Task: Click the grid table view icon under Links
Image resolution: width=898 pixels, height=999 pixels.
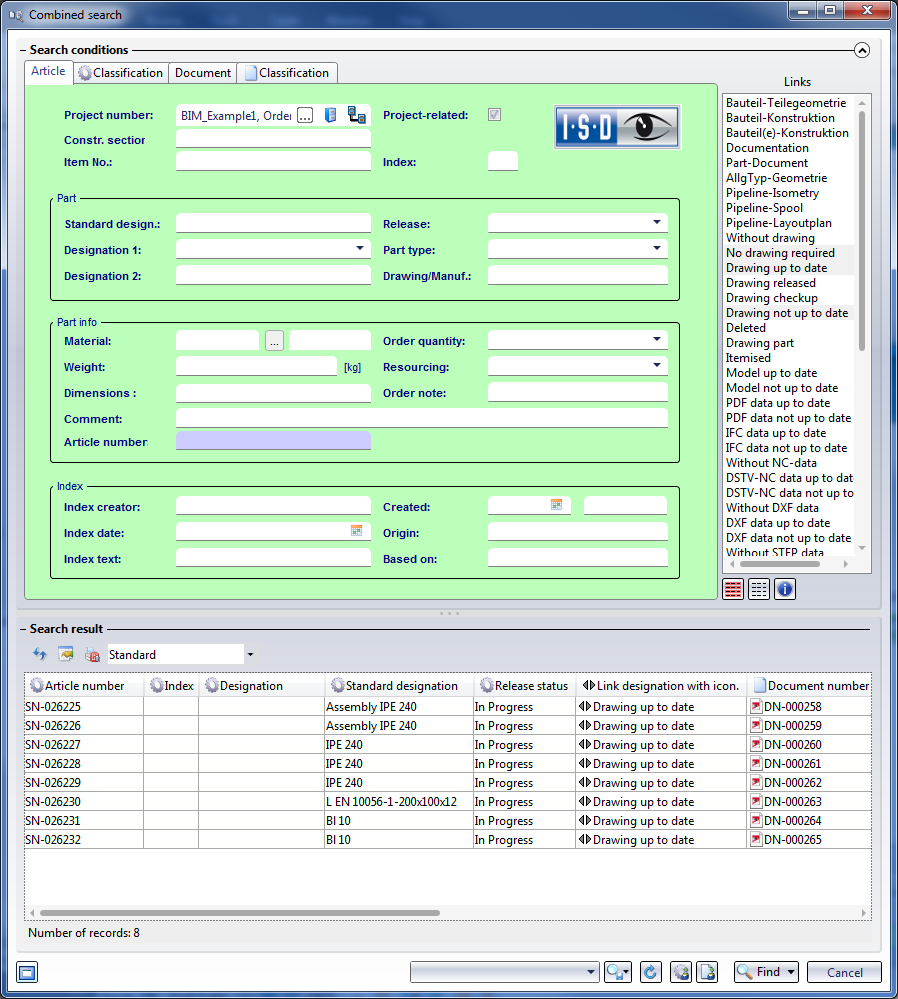Action: (x=759, y=589)
